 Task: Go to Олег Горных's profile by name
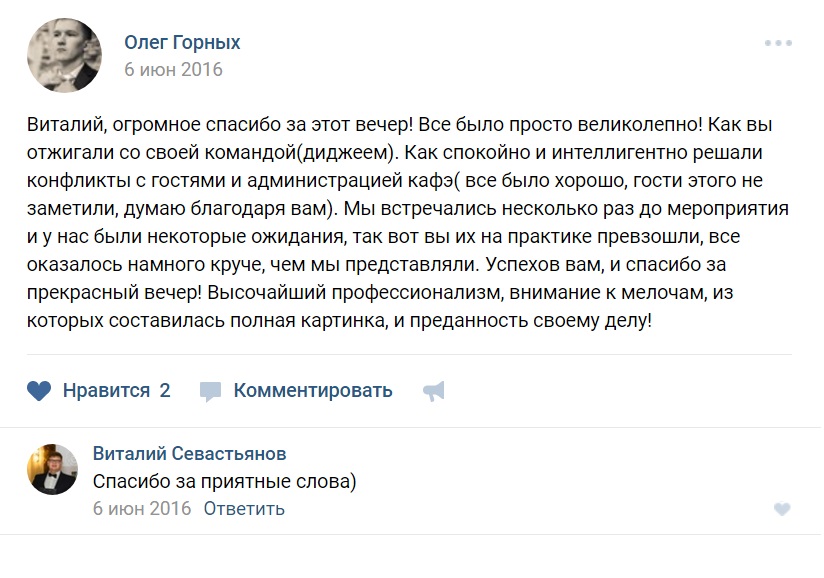[x=182, y=43]
